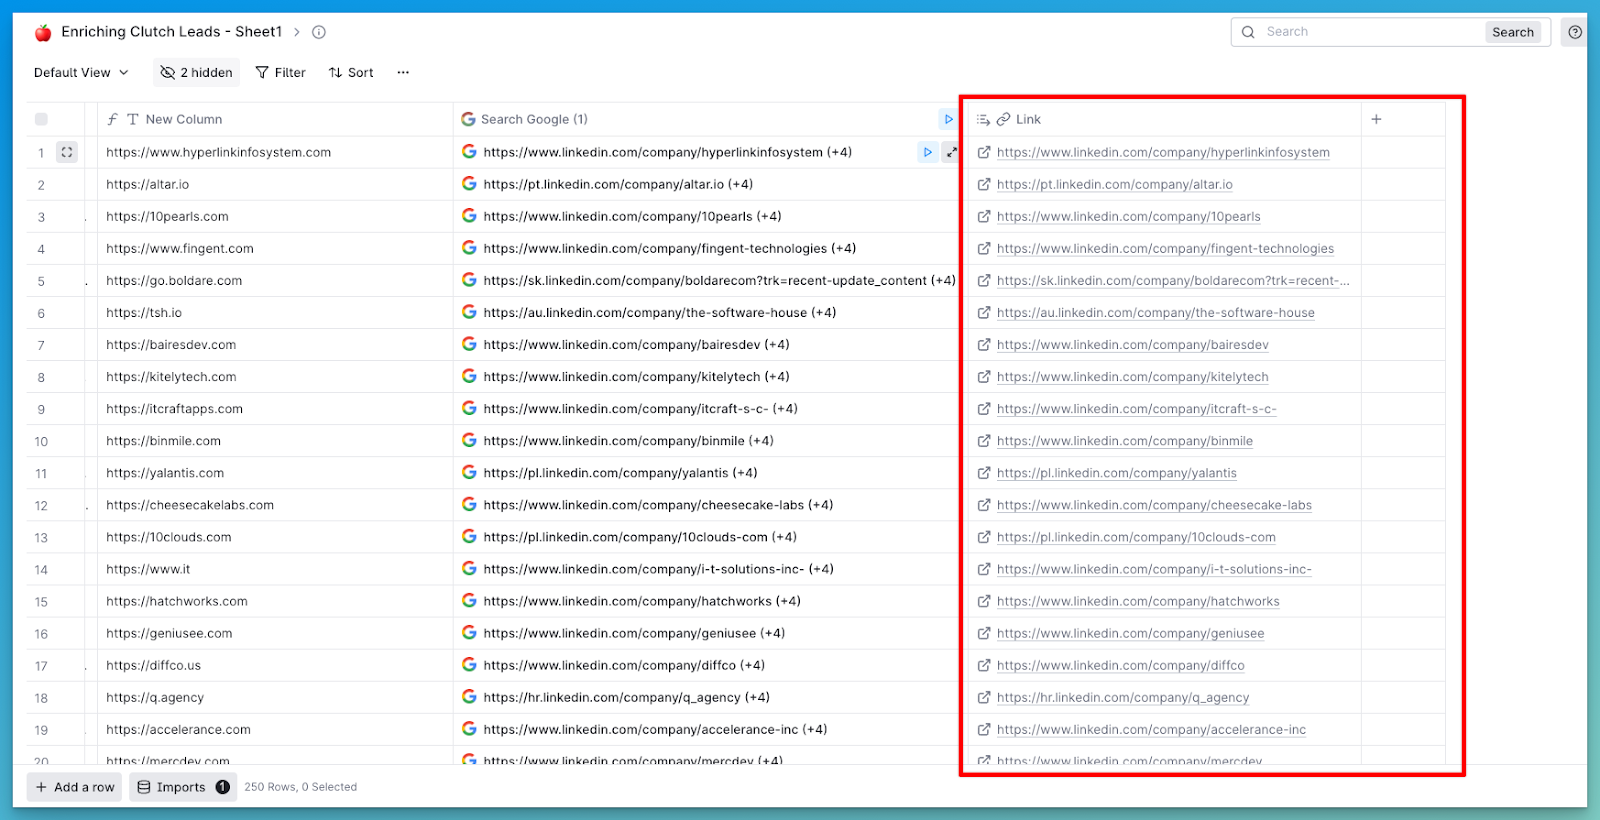Viewport: 1600px width, 820px height.
Task: Expand the hyperlinkinfosystem Search Google cell
Action: [951, 152]
